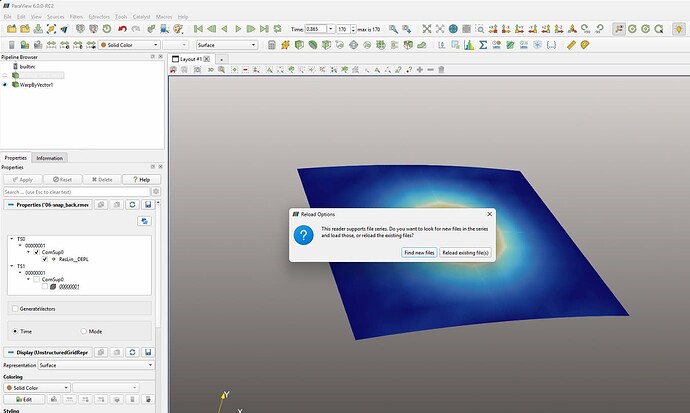Open the toolbar Solid Color dropdown
The height and width of the screenshot is (413, 690).
point(129,45)
